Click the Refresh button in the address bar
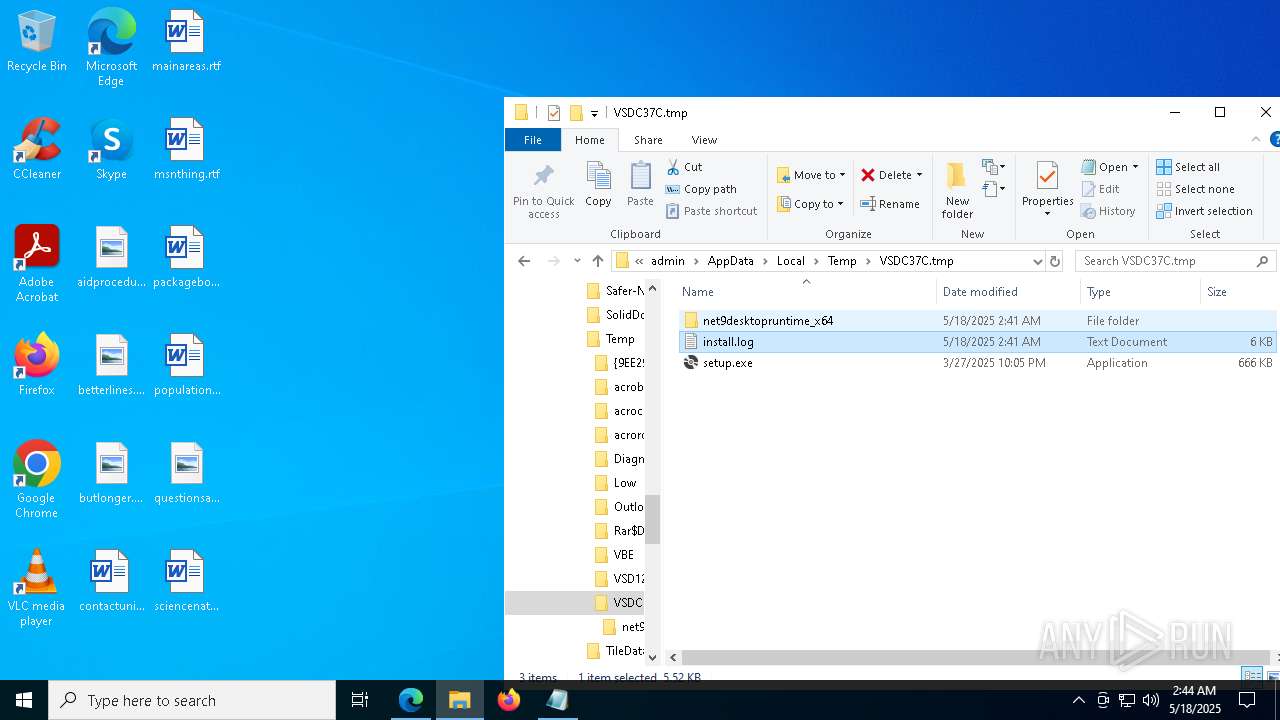1280x720 pixels. 1054,261
